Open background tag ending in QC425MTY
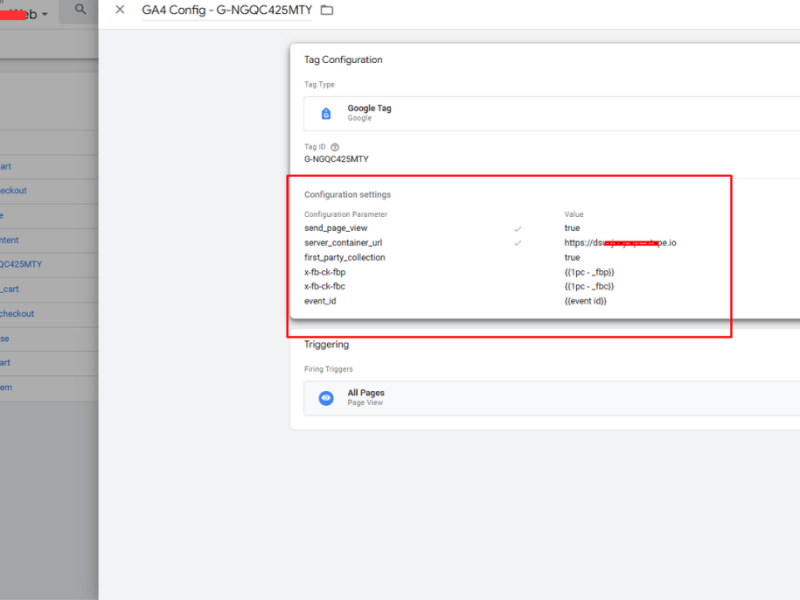The image size is (800, 600). pos(21,264)
